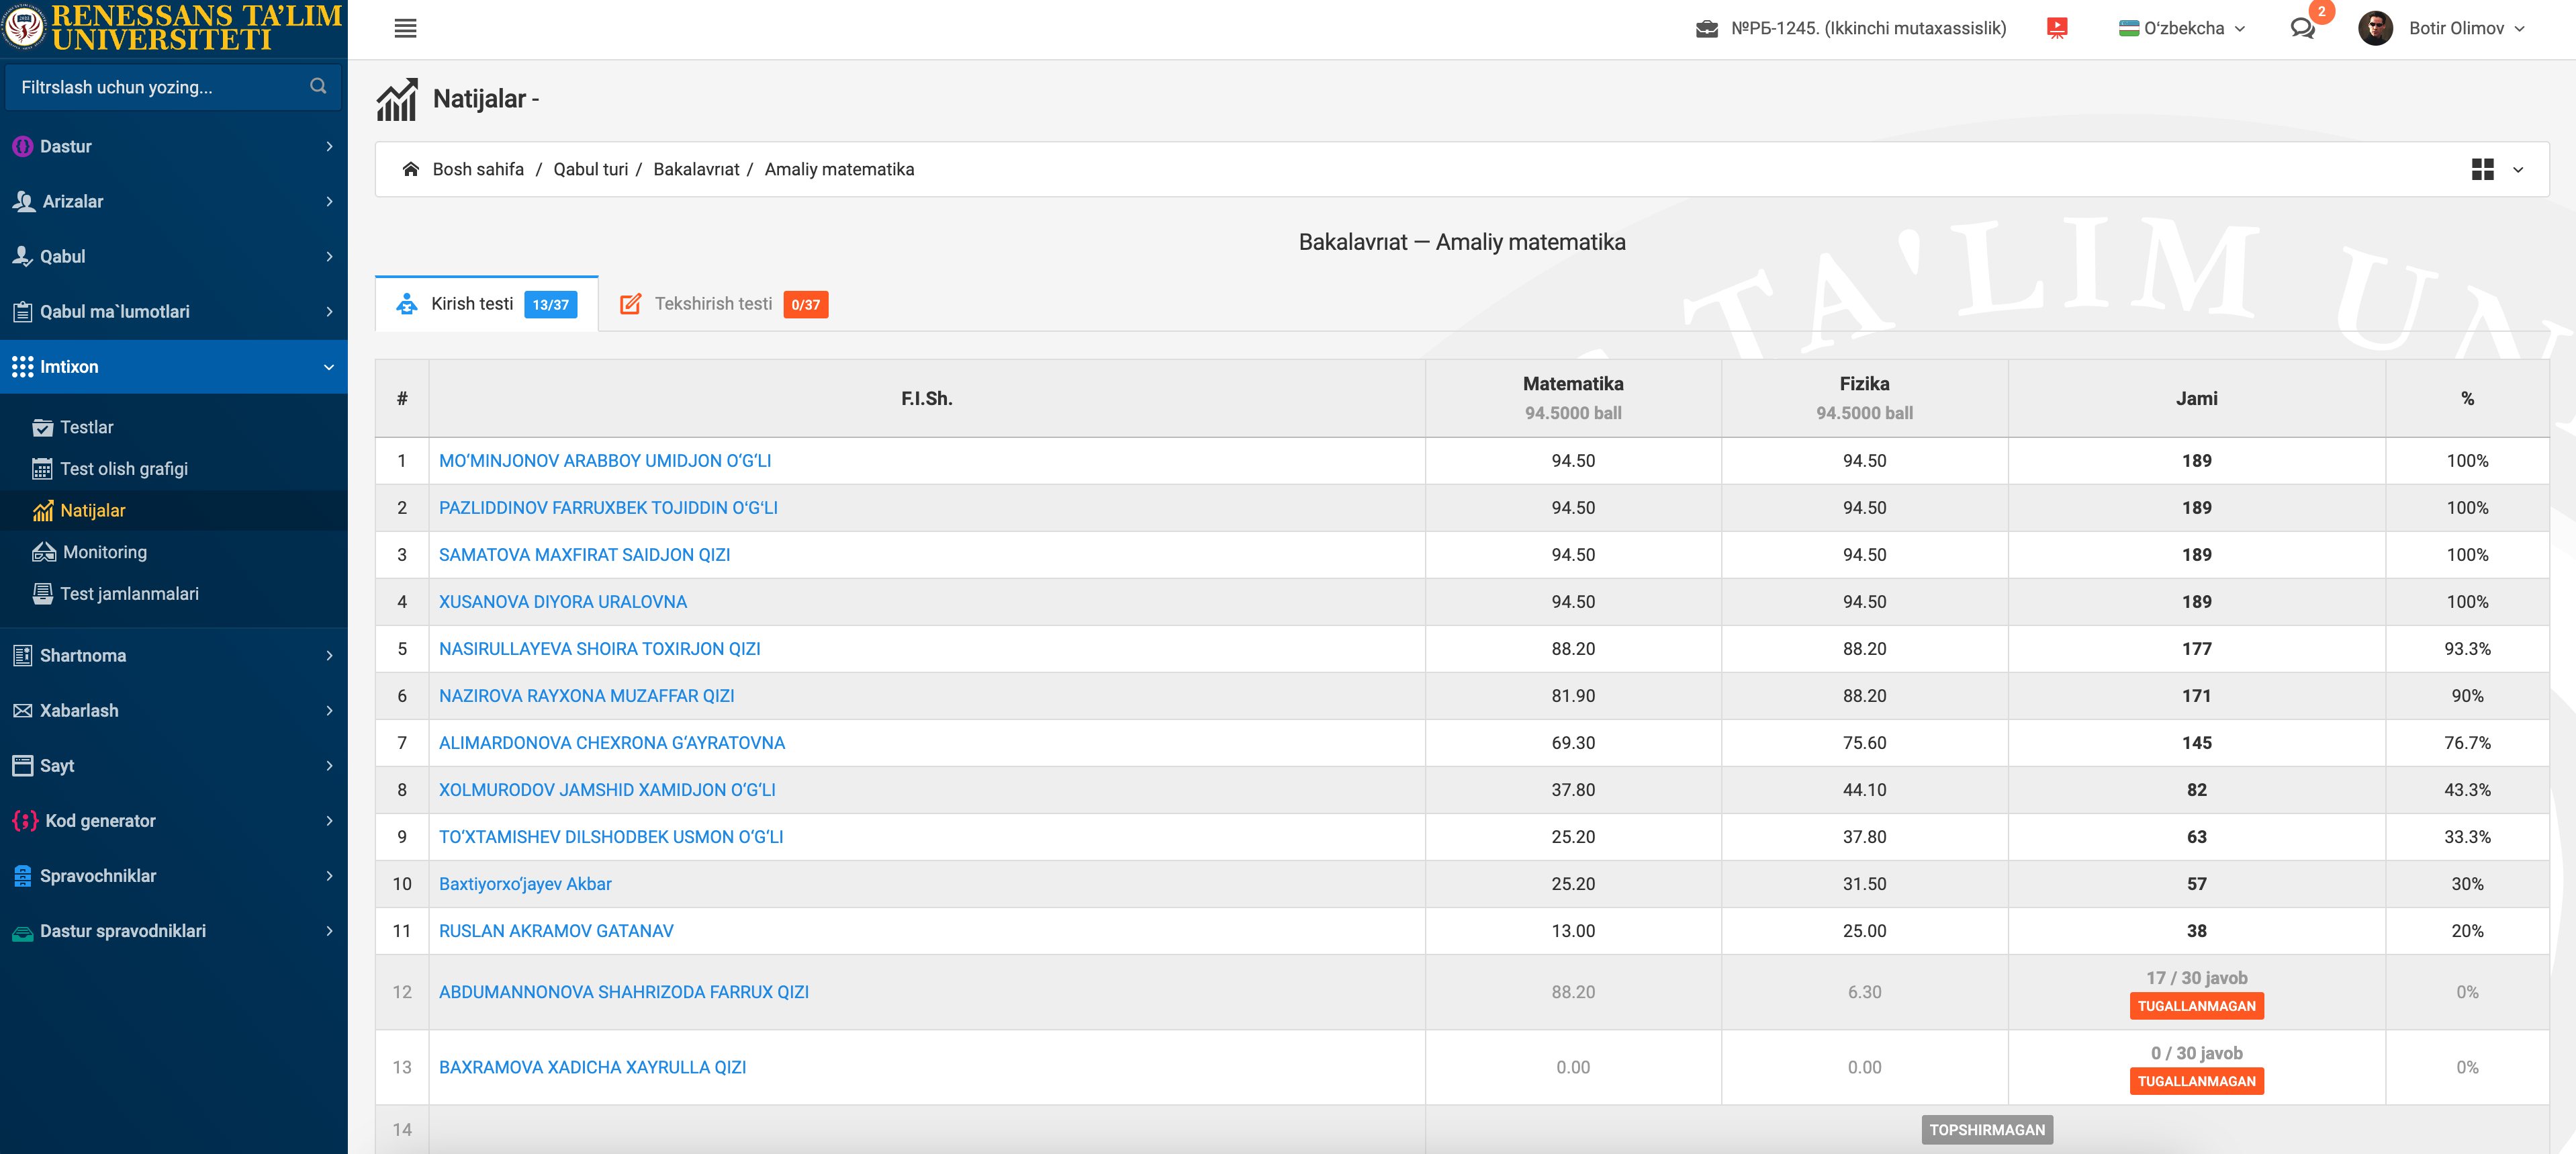Switch to the Kirish testi tab
Viewport: 2576px width, 1154px height.
[487, 304]
